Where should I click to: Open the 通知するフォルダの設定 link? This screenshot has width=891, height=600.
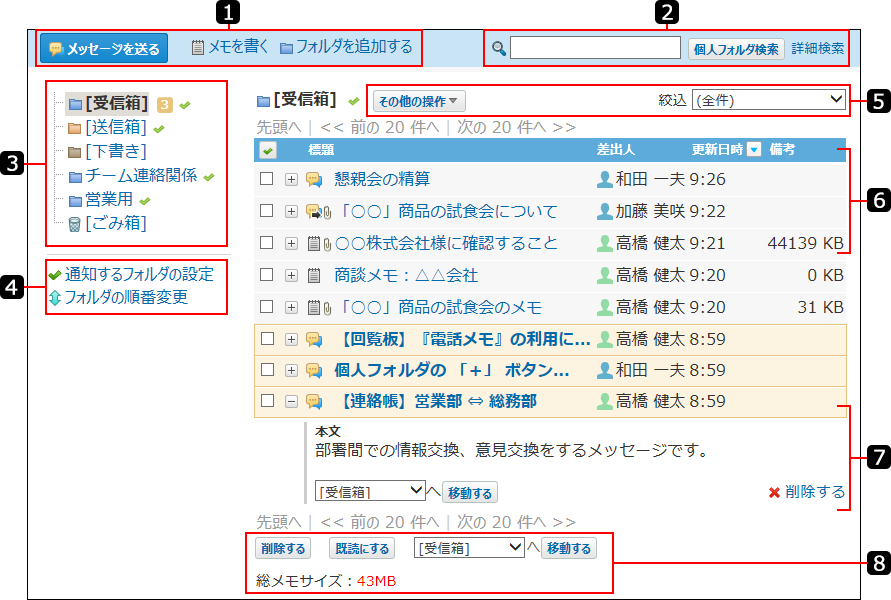[x=139, y=275]
